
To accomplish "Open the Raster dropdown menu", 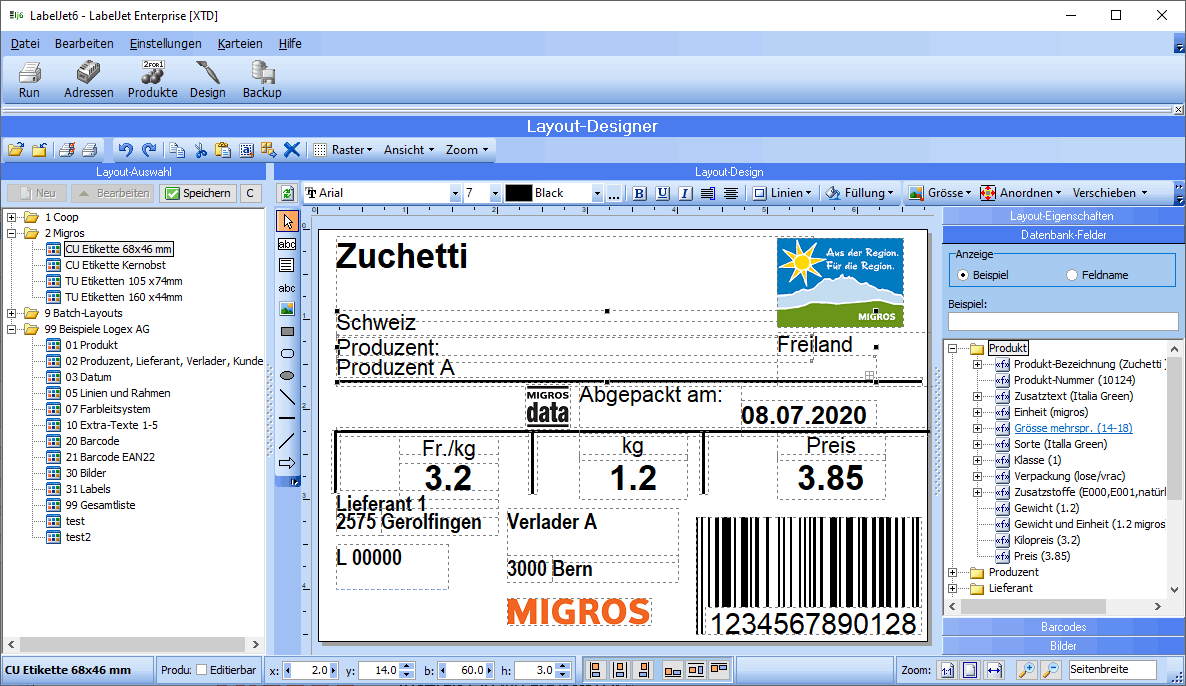I will point(352,150).
